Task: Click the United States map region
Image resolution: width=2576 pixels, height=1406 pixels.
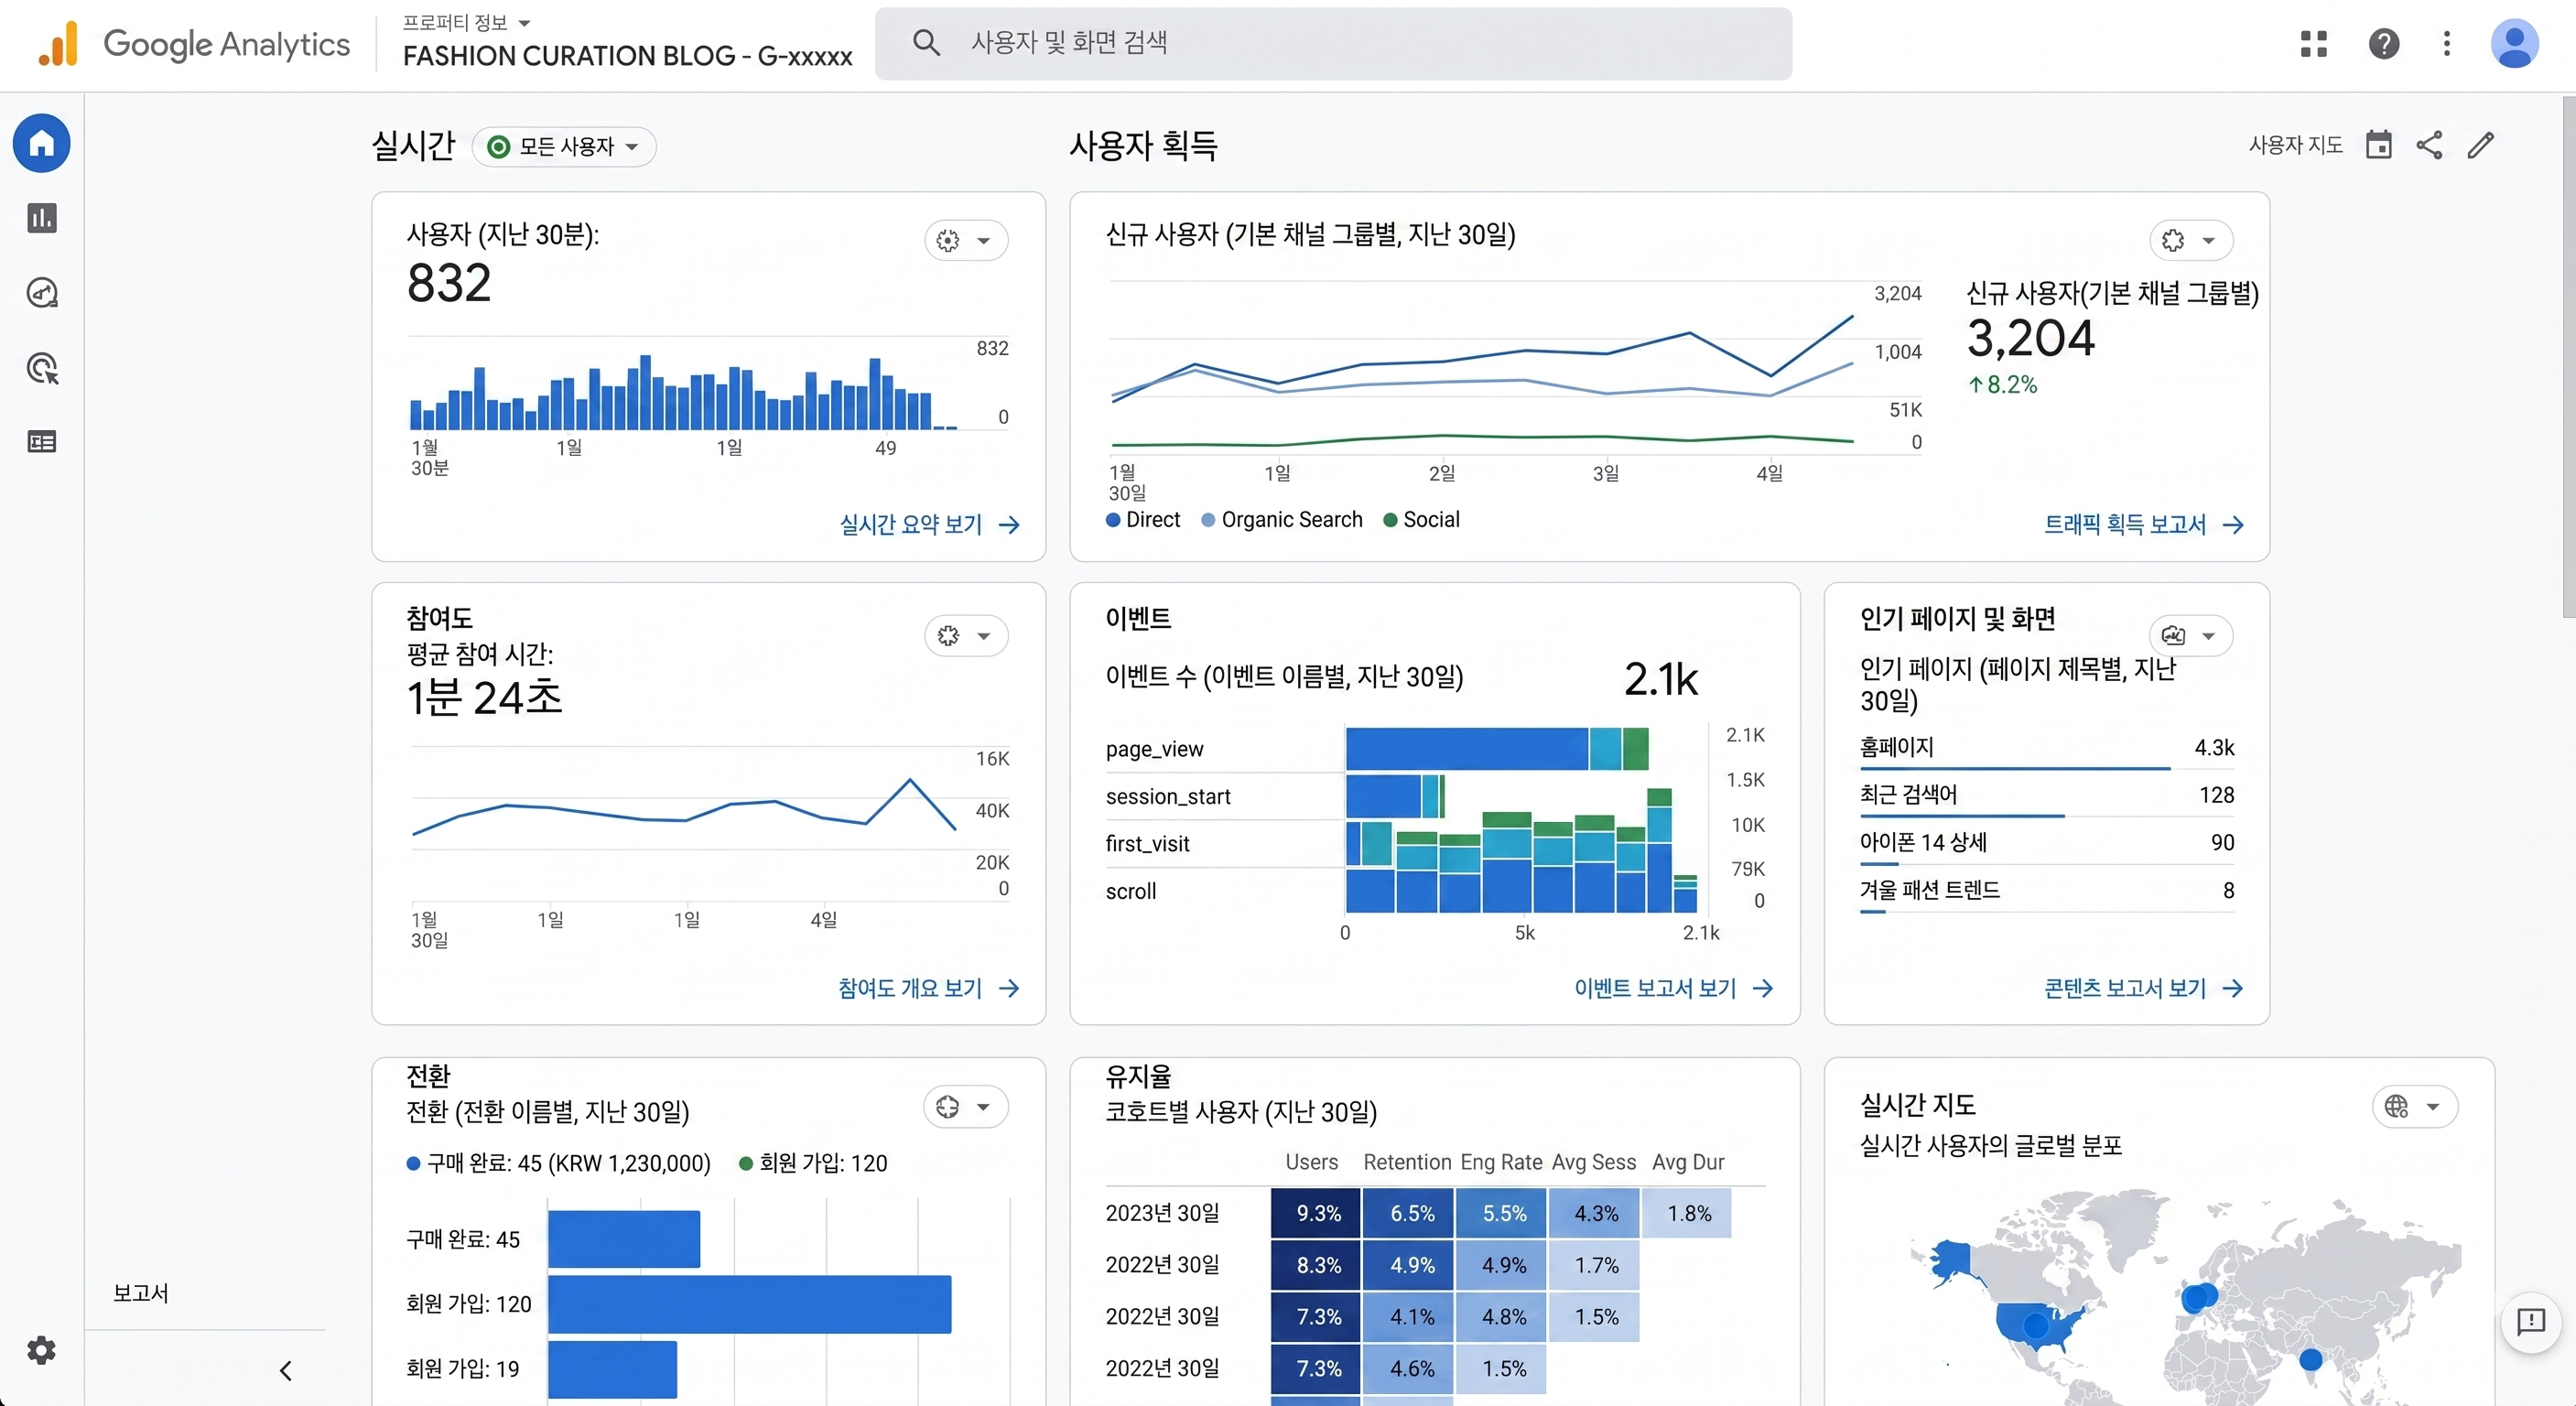Action: (x=2036, y=1326)
